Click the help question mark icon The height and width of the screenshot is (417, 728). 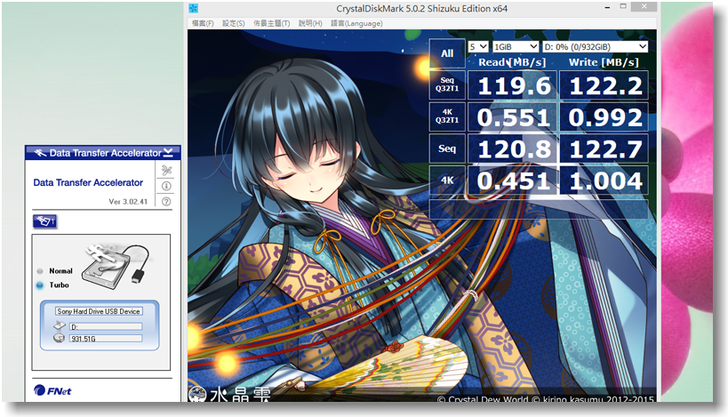coord(166,201)
